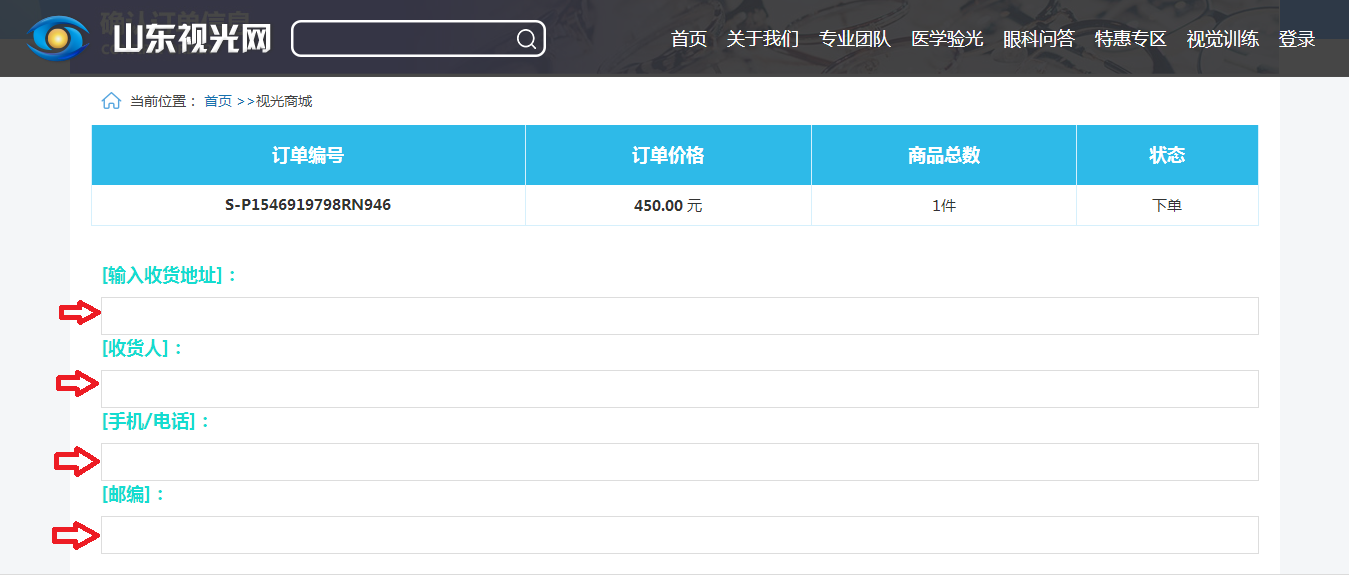Viewport: 1349px width, 575px height.
Task: Click the red arrow beside address field
Action: [80, 314]
